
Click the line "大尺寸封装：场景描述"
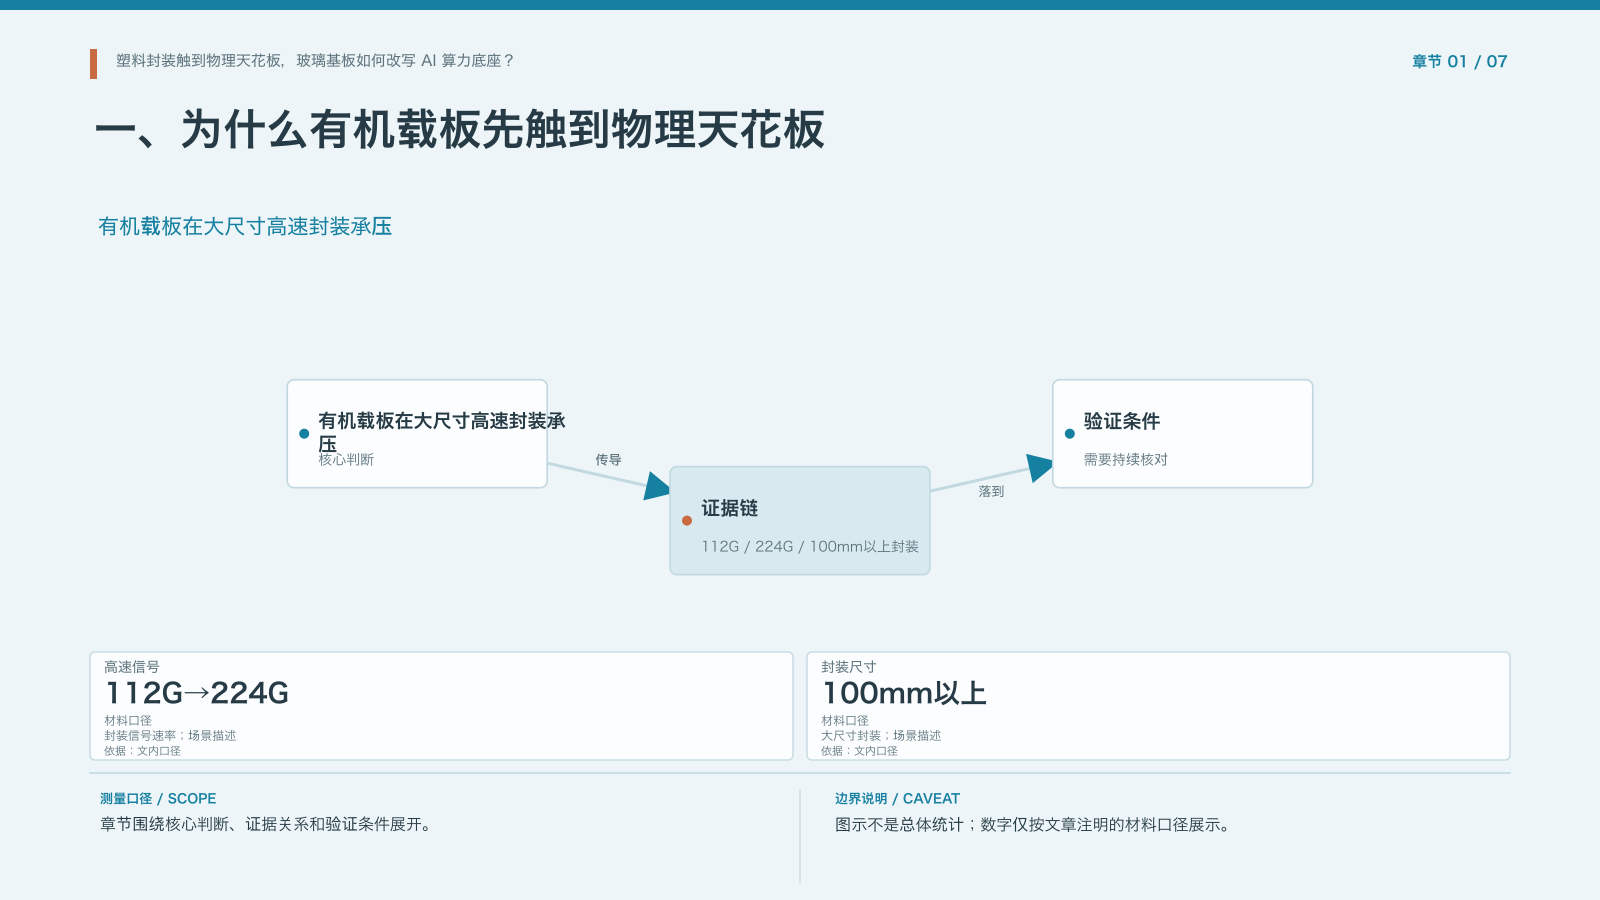click(x=881, y=736)
